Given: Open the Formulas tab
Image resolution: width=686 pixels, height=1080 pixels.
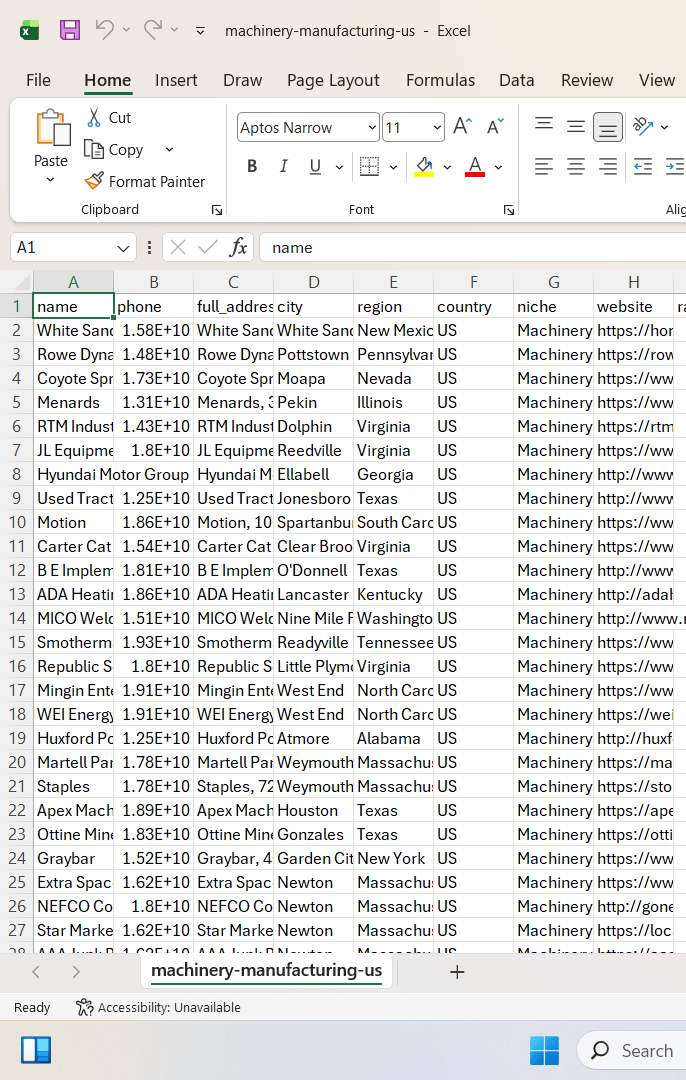Looking at the screenshot, I should point(440,81).
